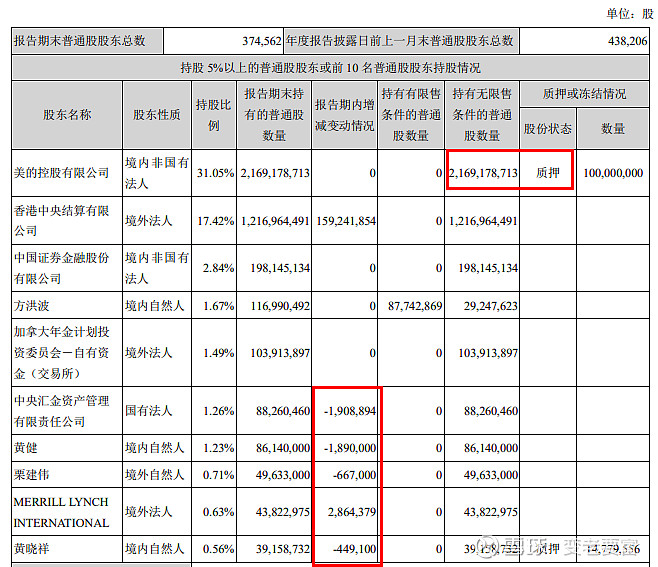Click '境内自然人' in 方洪波 row
Image resolution: width=658 pixels, height=567 pixels.
[x=154, y=306]
